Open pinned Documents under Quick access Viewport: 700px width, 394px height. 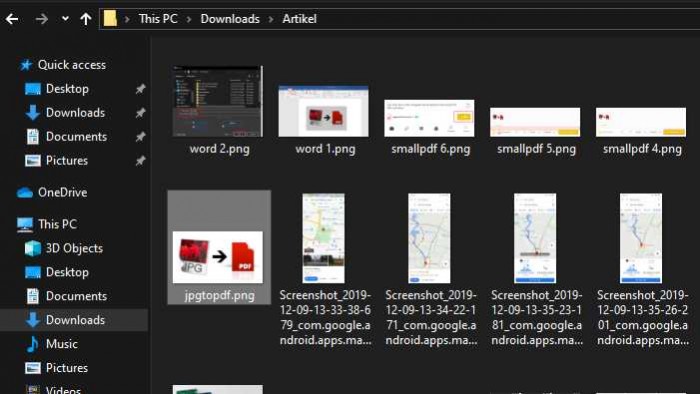pos(76,137)
